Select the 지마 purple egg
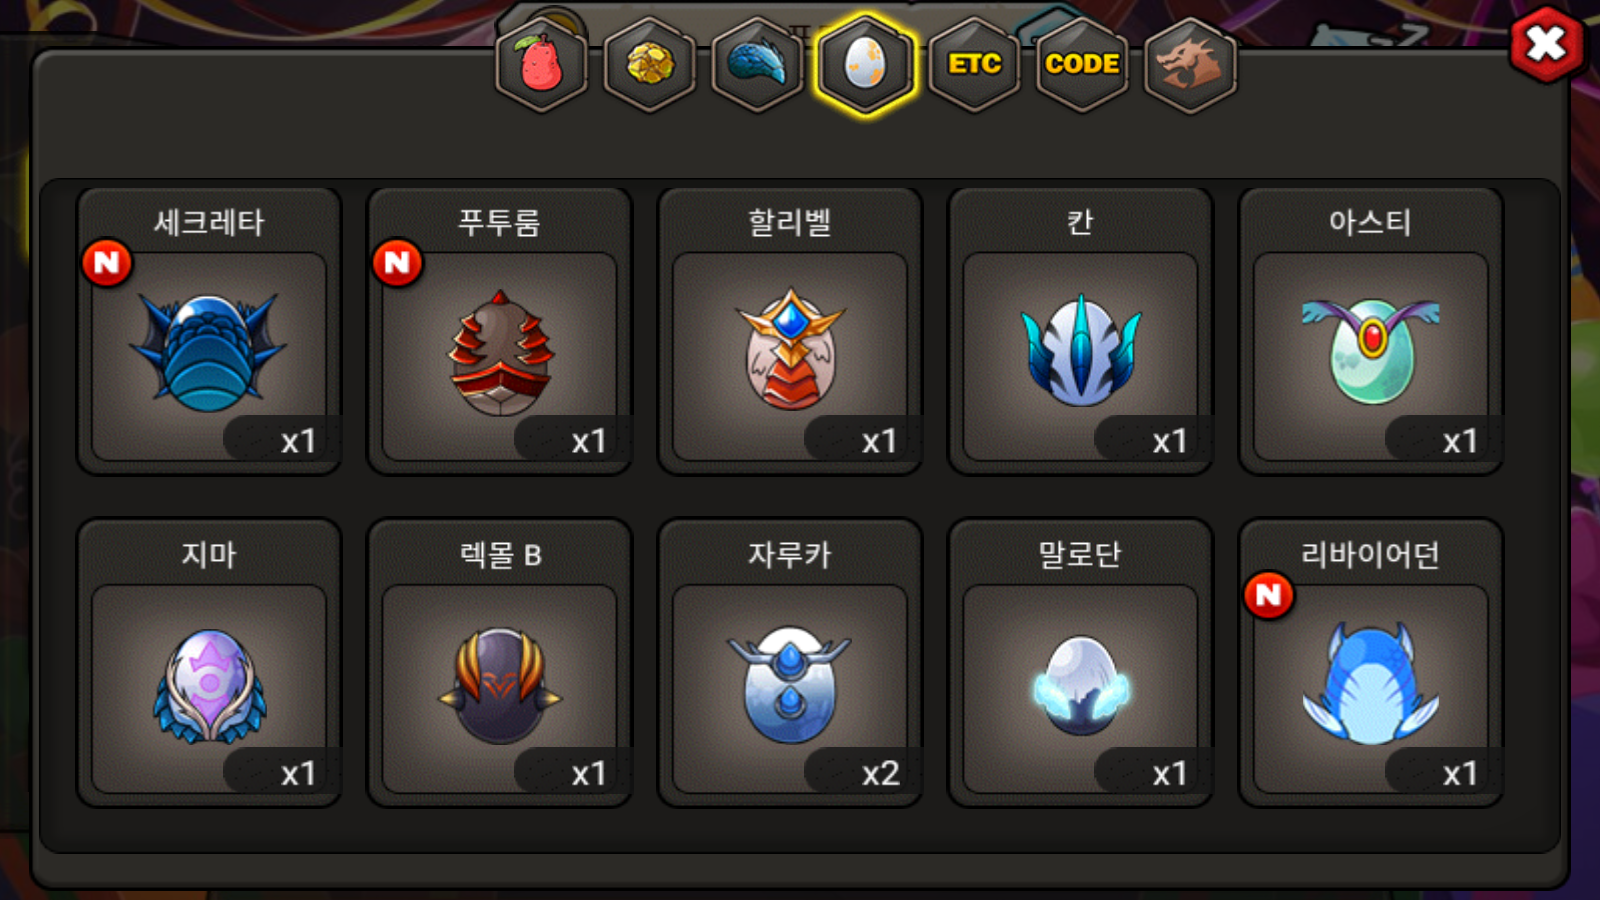 [x=209, y=663]
